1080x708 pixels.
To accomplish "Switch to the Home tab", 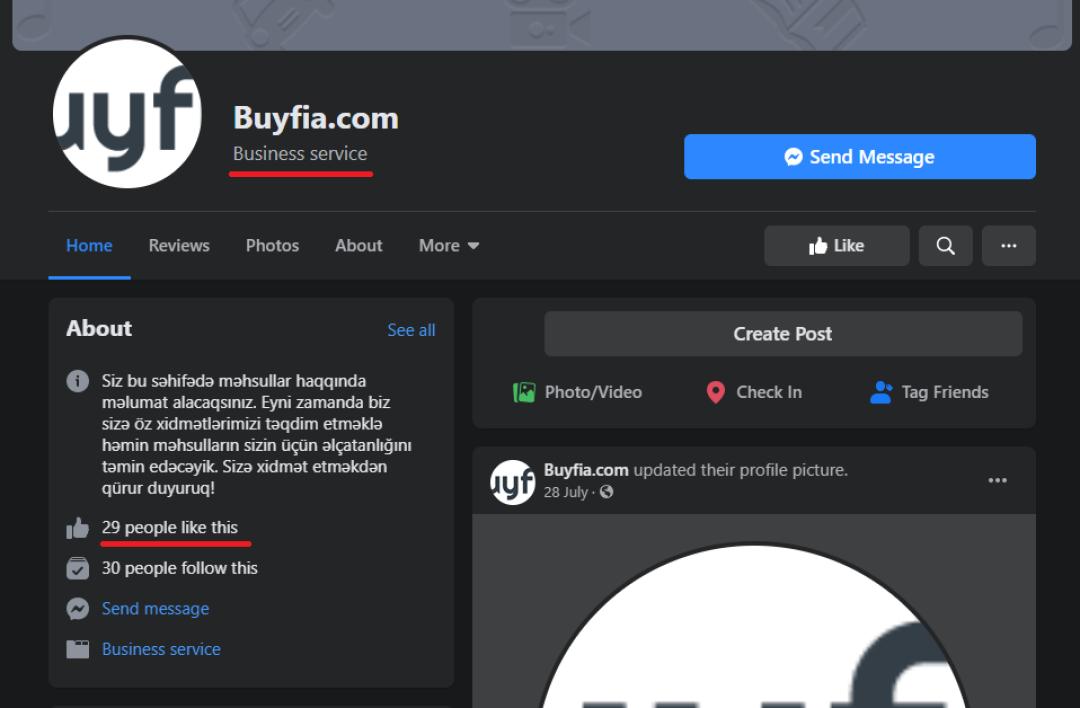I will pyautogui.click(x=89, y=246).
